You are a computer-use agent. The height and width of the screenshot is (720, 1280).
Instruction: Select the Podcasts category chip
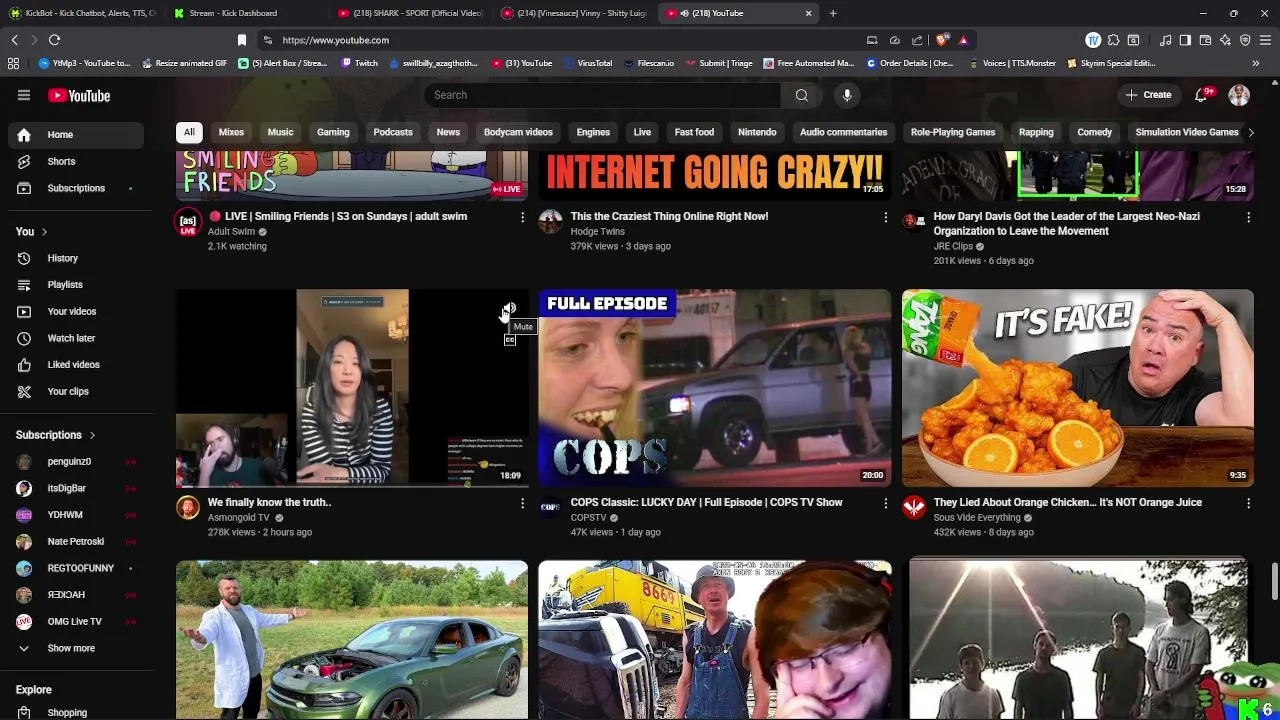pyautogui.click(x=393, y=132)
